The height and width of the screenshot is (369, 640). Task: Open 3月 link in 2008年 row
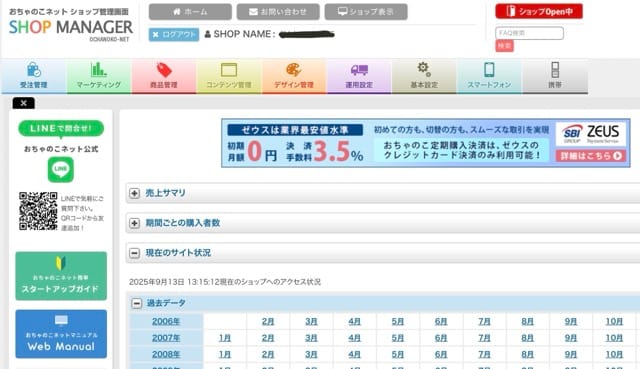311,354
